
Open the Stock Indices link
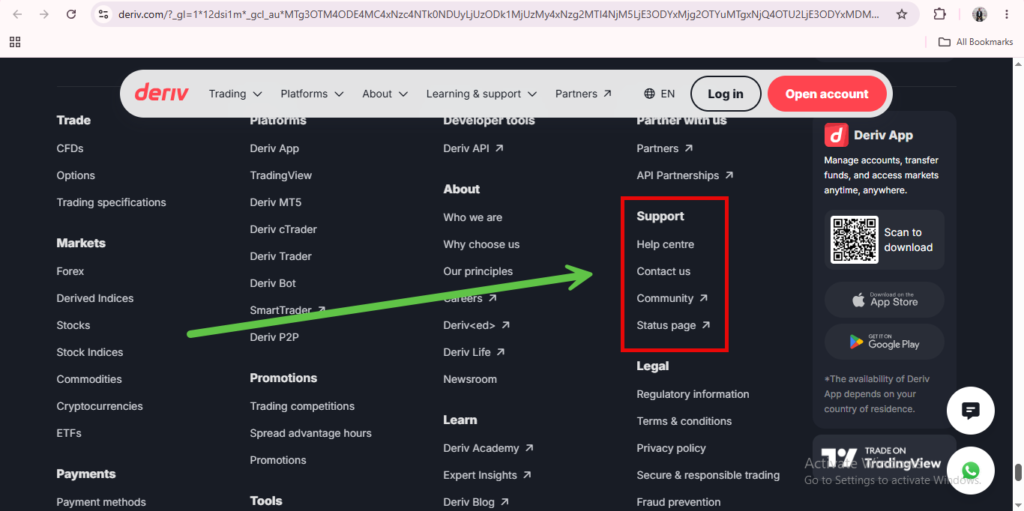click(89, 352)
